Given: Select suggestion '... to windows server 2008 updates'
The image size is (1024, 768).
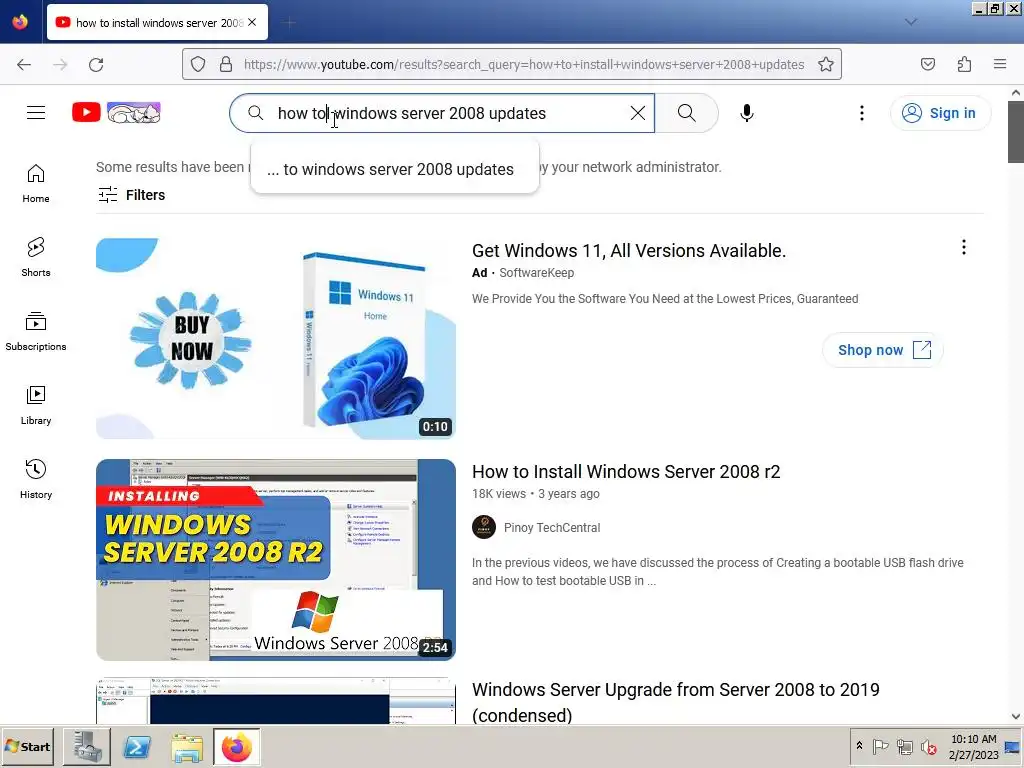Looking at the screenshot, I should click(394, 169).
